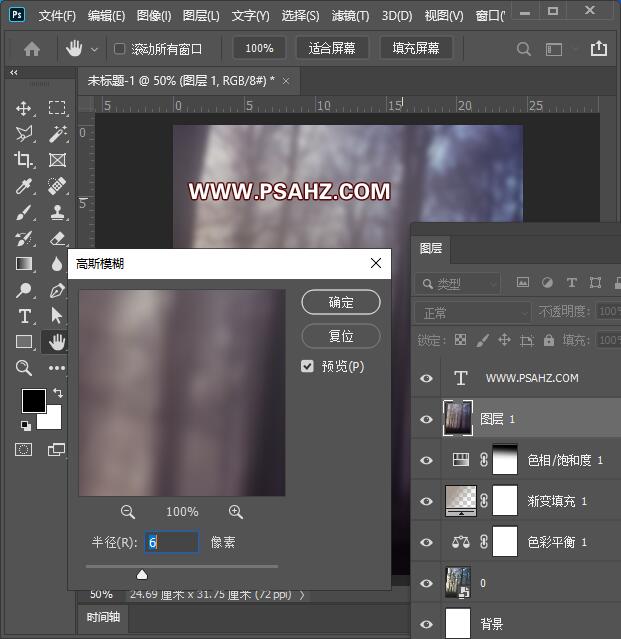This screenshot has height=639, width=621.
Task: Select the Eyedropper tool
Action: point(24,186)
